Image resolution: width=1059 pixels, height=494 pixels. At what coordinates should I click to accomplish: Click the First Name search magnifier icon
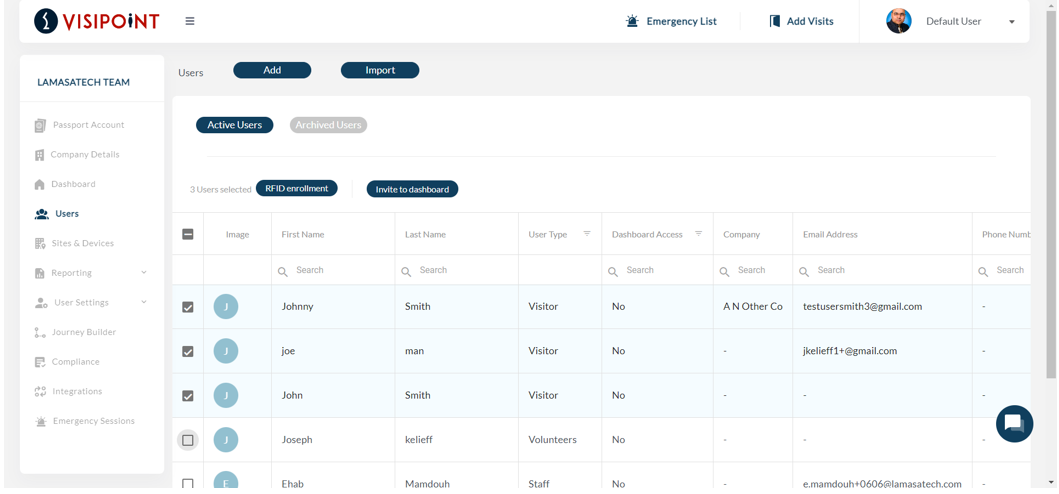[x=283, y=272]
